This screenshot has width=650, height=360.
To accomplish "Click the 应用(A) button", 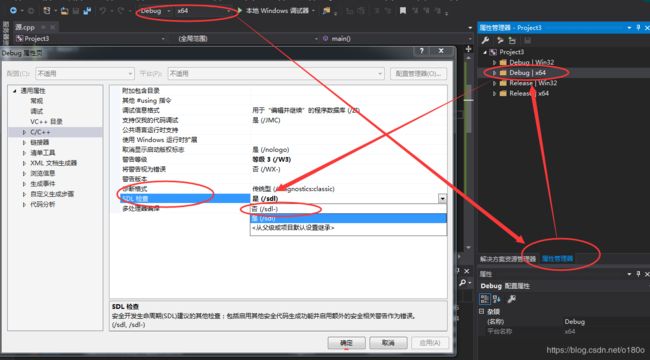I will click(x=429, y=343).
